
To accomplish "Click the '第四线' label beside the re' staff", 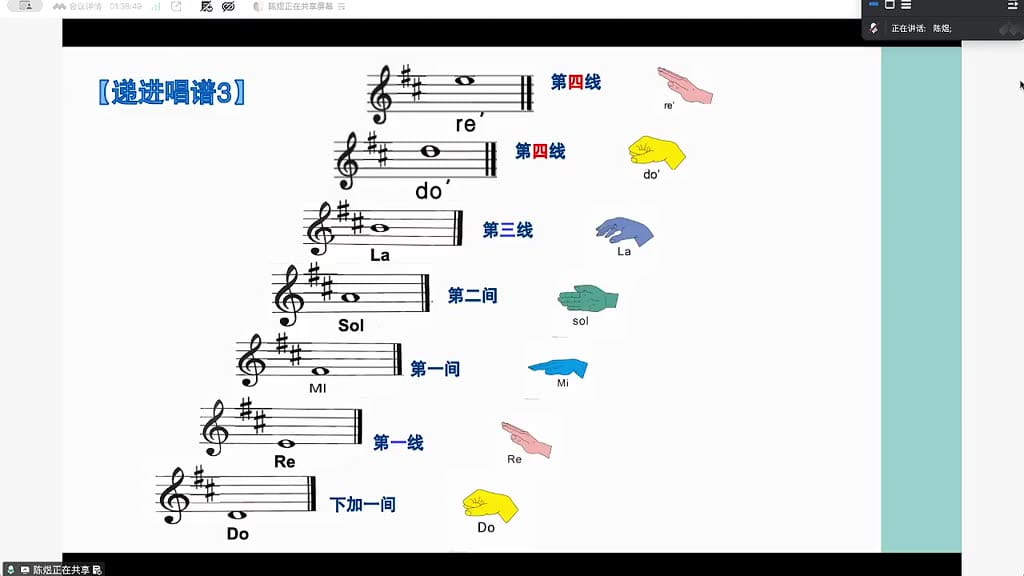I will click(x=576, y=82).
